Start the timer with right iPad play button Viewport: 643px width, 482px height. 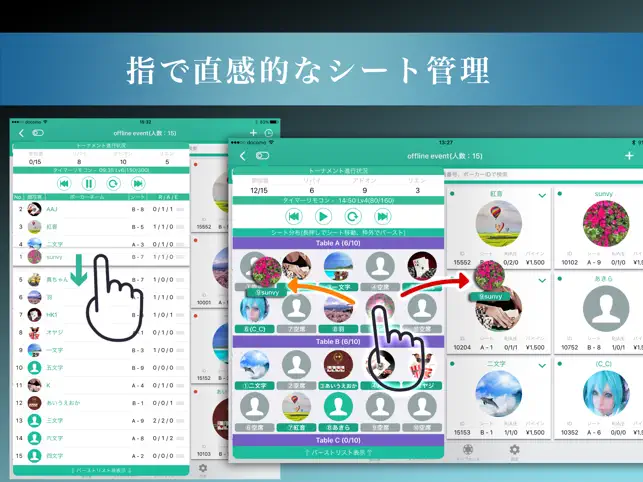323,216
